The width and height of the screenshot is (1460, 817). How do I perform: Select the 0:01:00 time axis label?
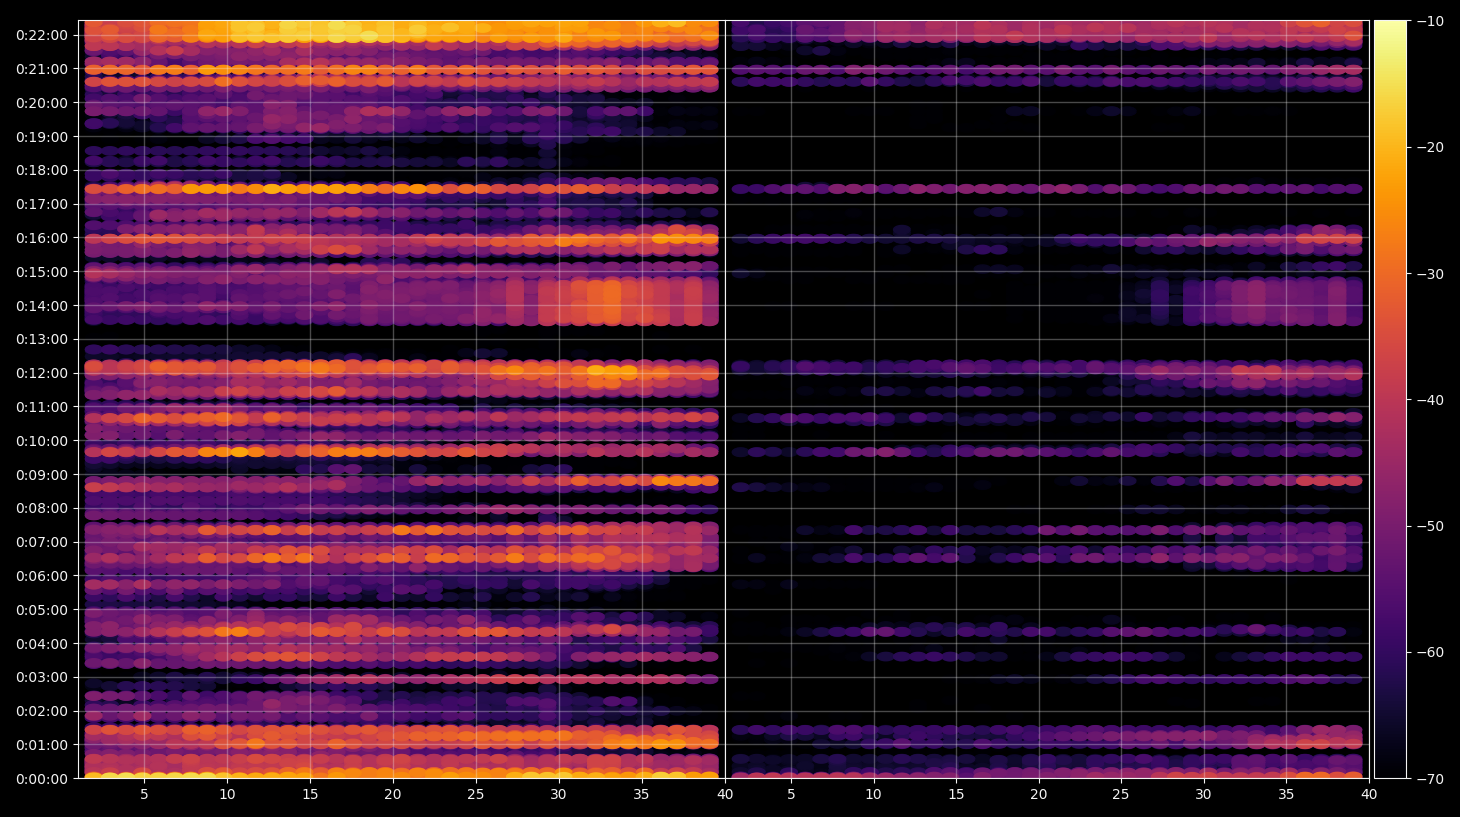point(42,745)
